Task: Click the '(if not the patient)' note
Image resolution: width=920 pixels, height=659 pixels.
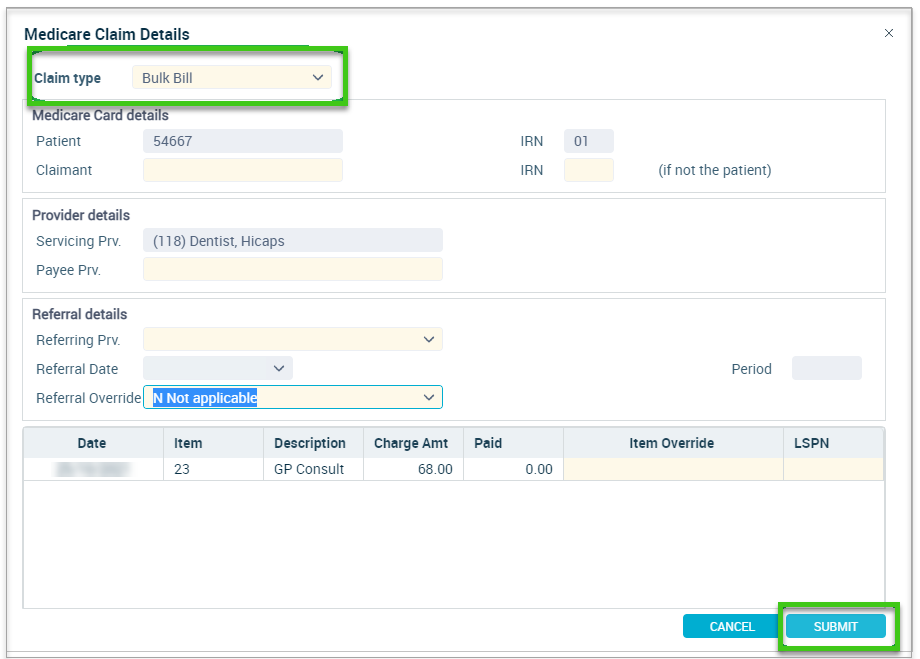Action: point(715,170)
